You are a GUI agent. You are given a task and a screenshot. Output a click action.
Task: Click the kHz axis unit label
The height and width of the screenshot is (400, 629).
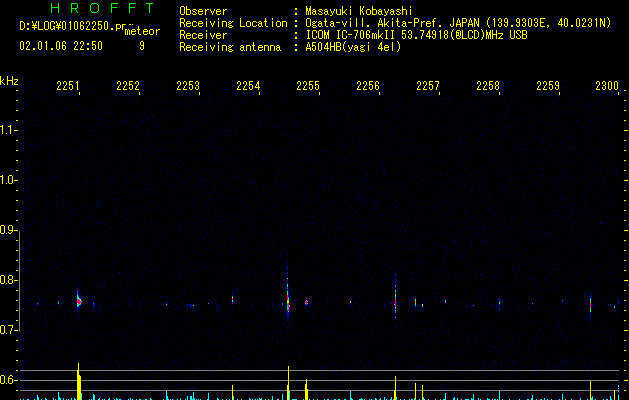(9, 81)
